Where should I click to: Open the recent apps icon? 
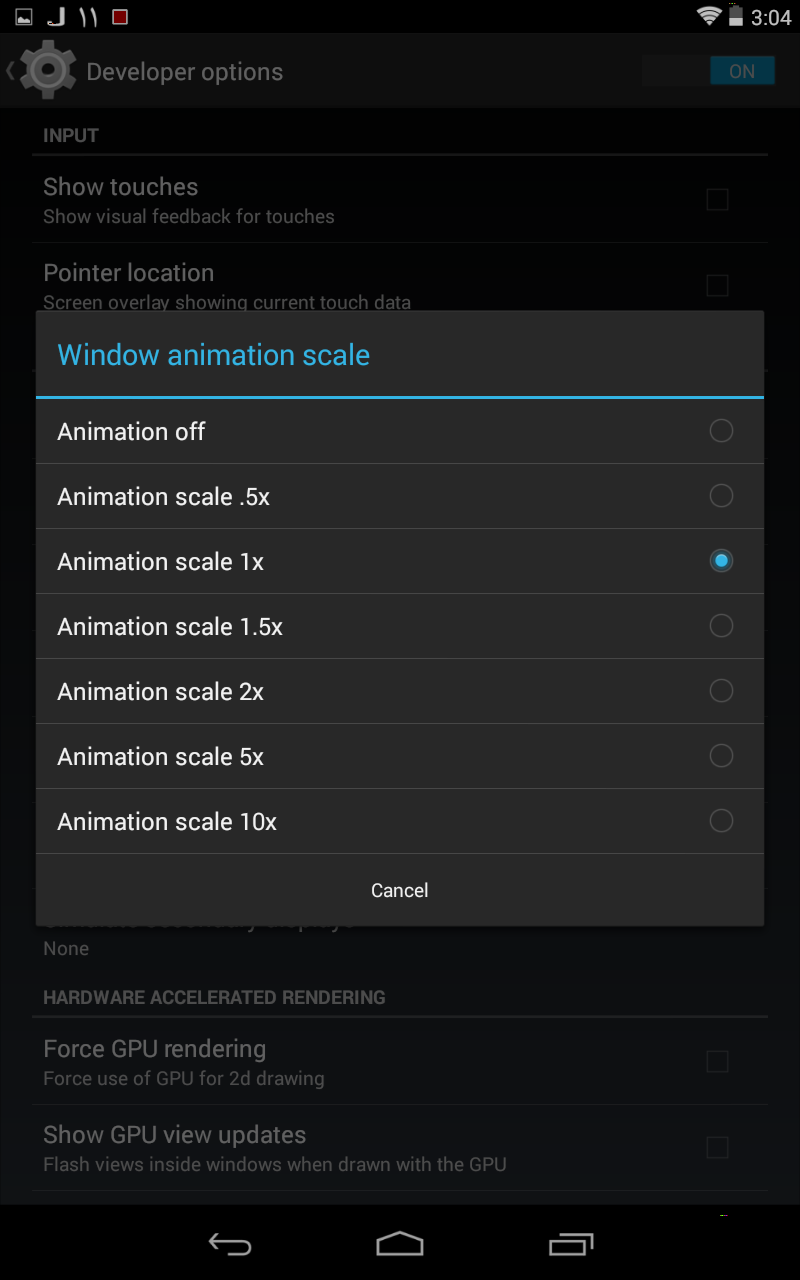[571, 1244]
